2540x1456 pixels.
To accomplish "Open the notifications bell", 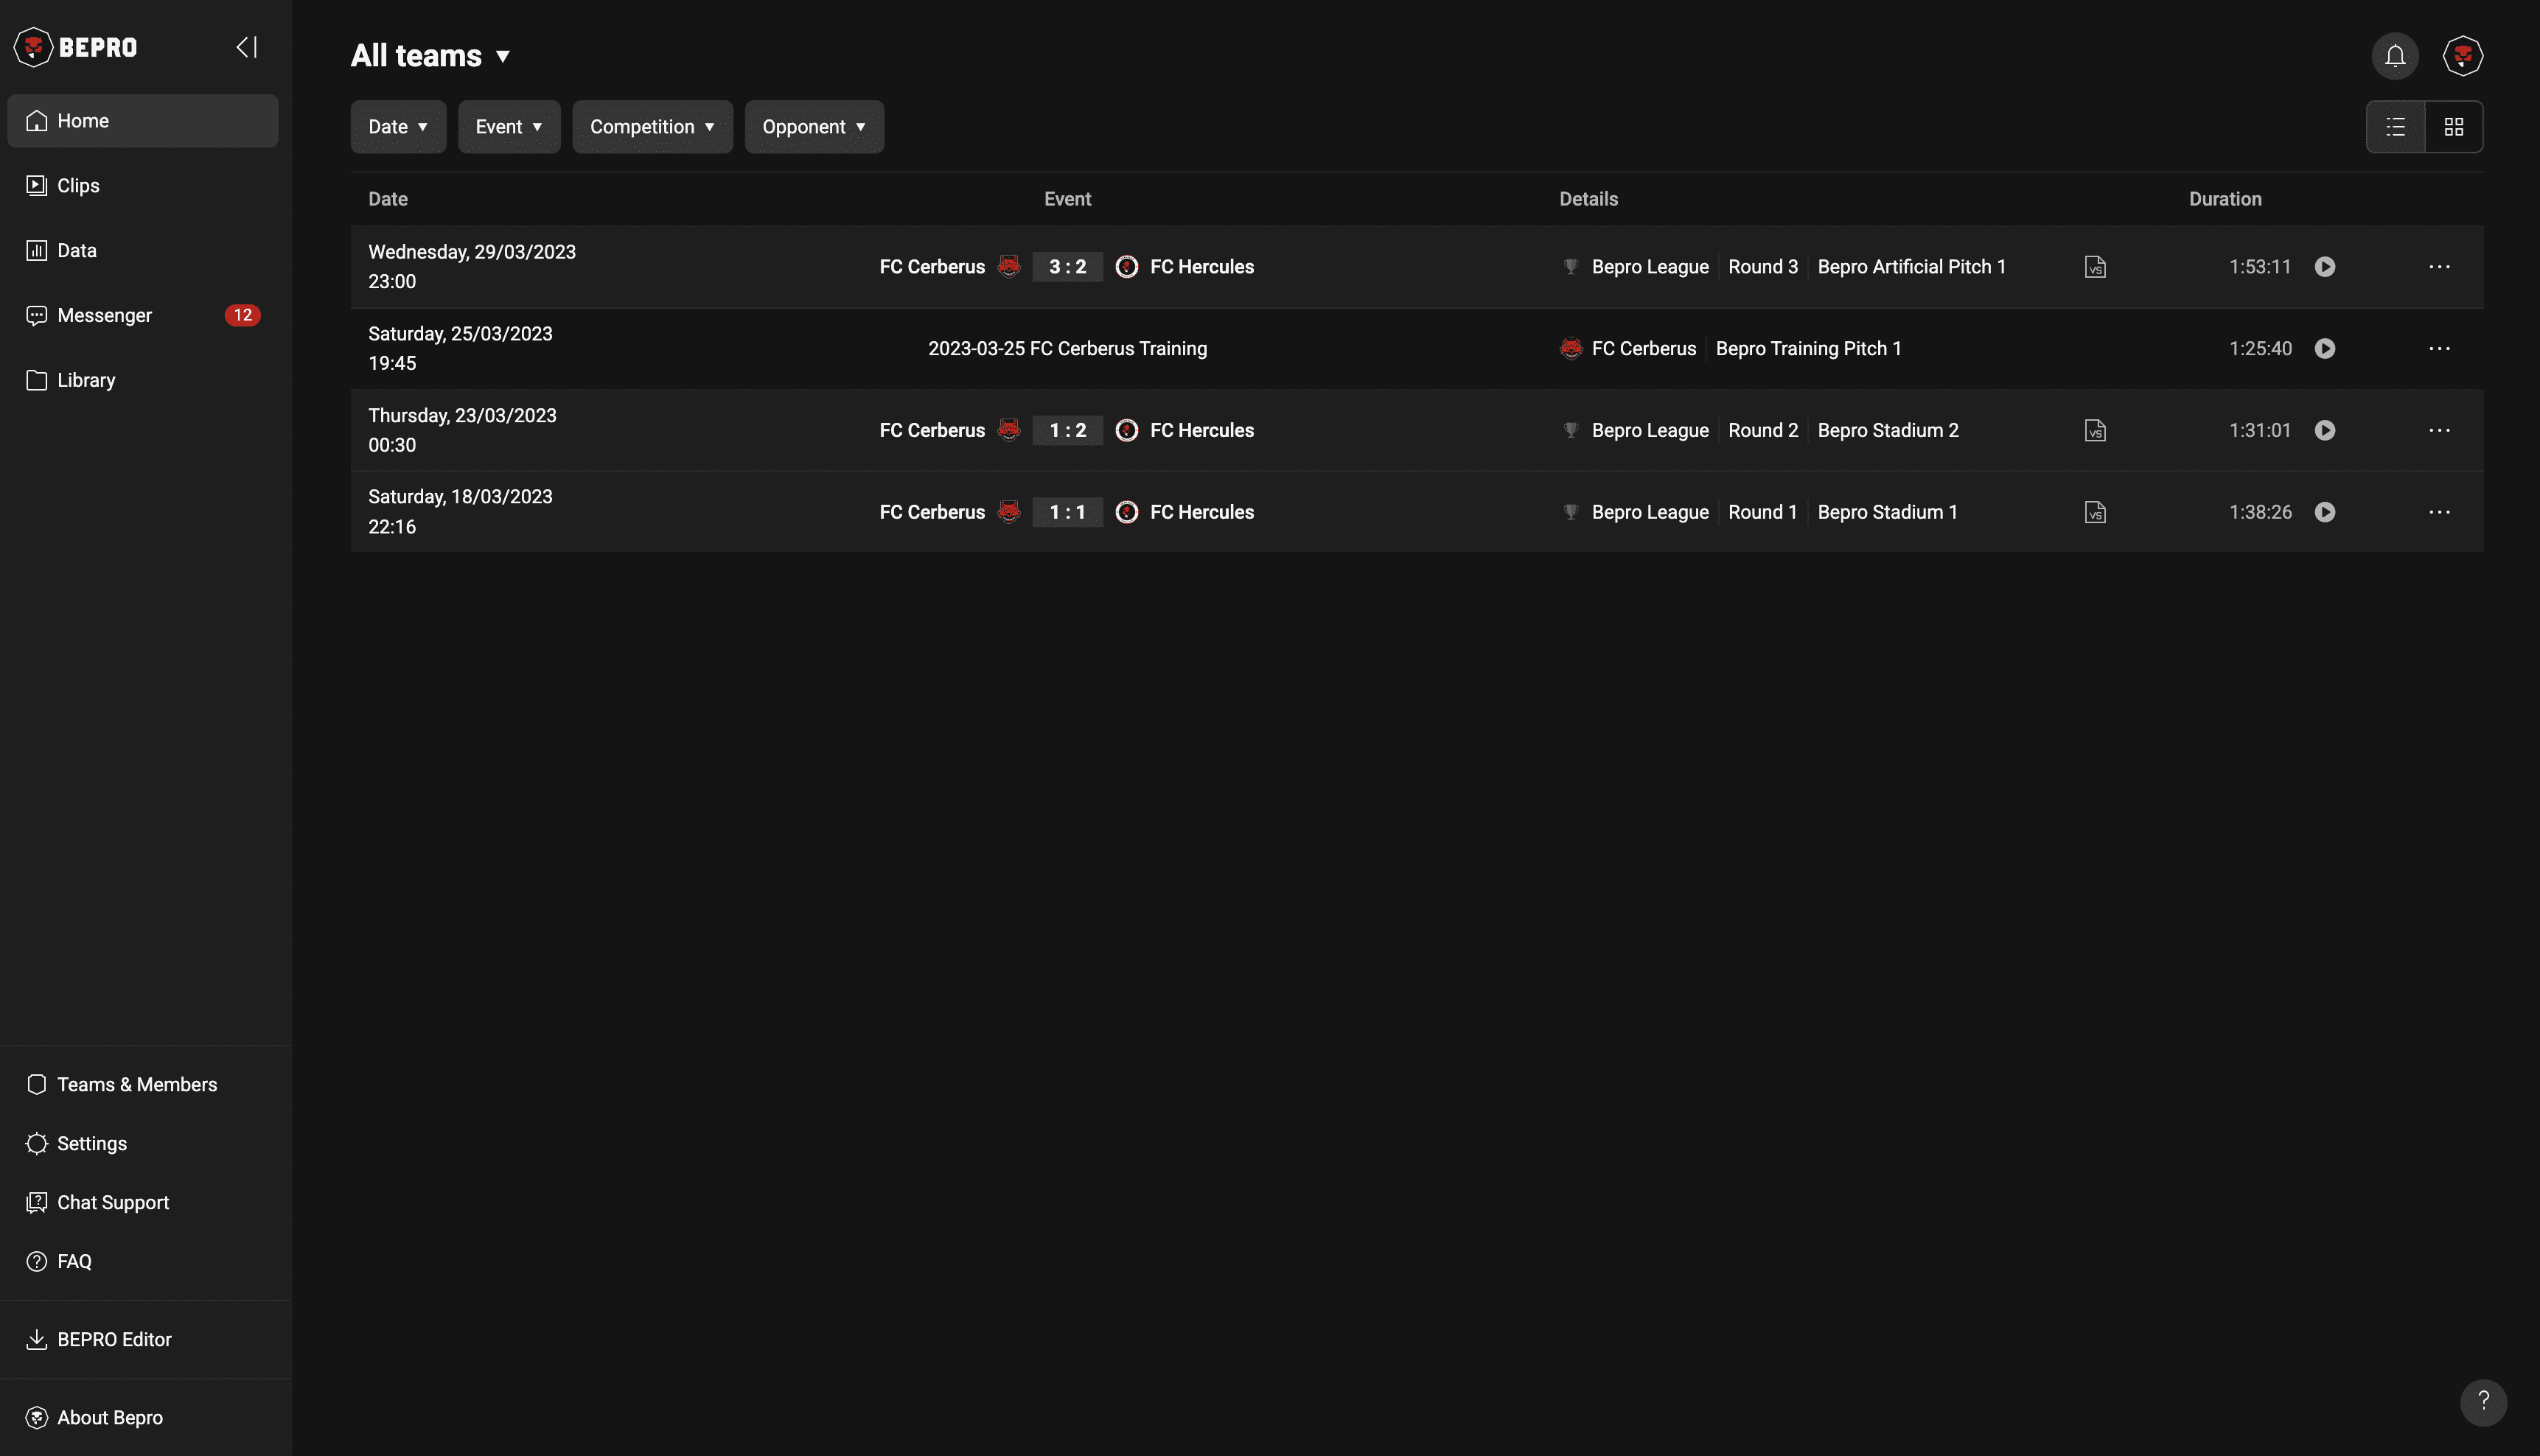I will click(x=2394, y=56).
